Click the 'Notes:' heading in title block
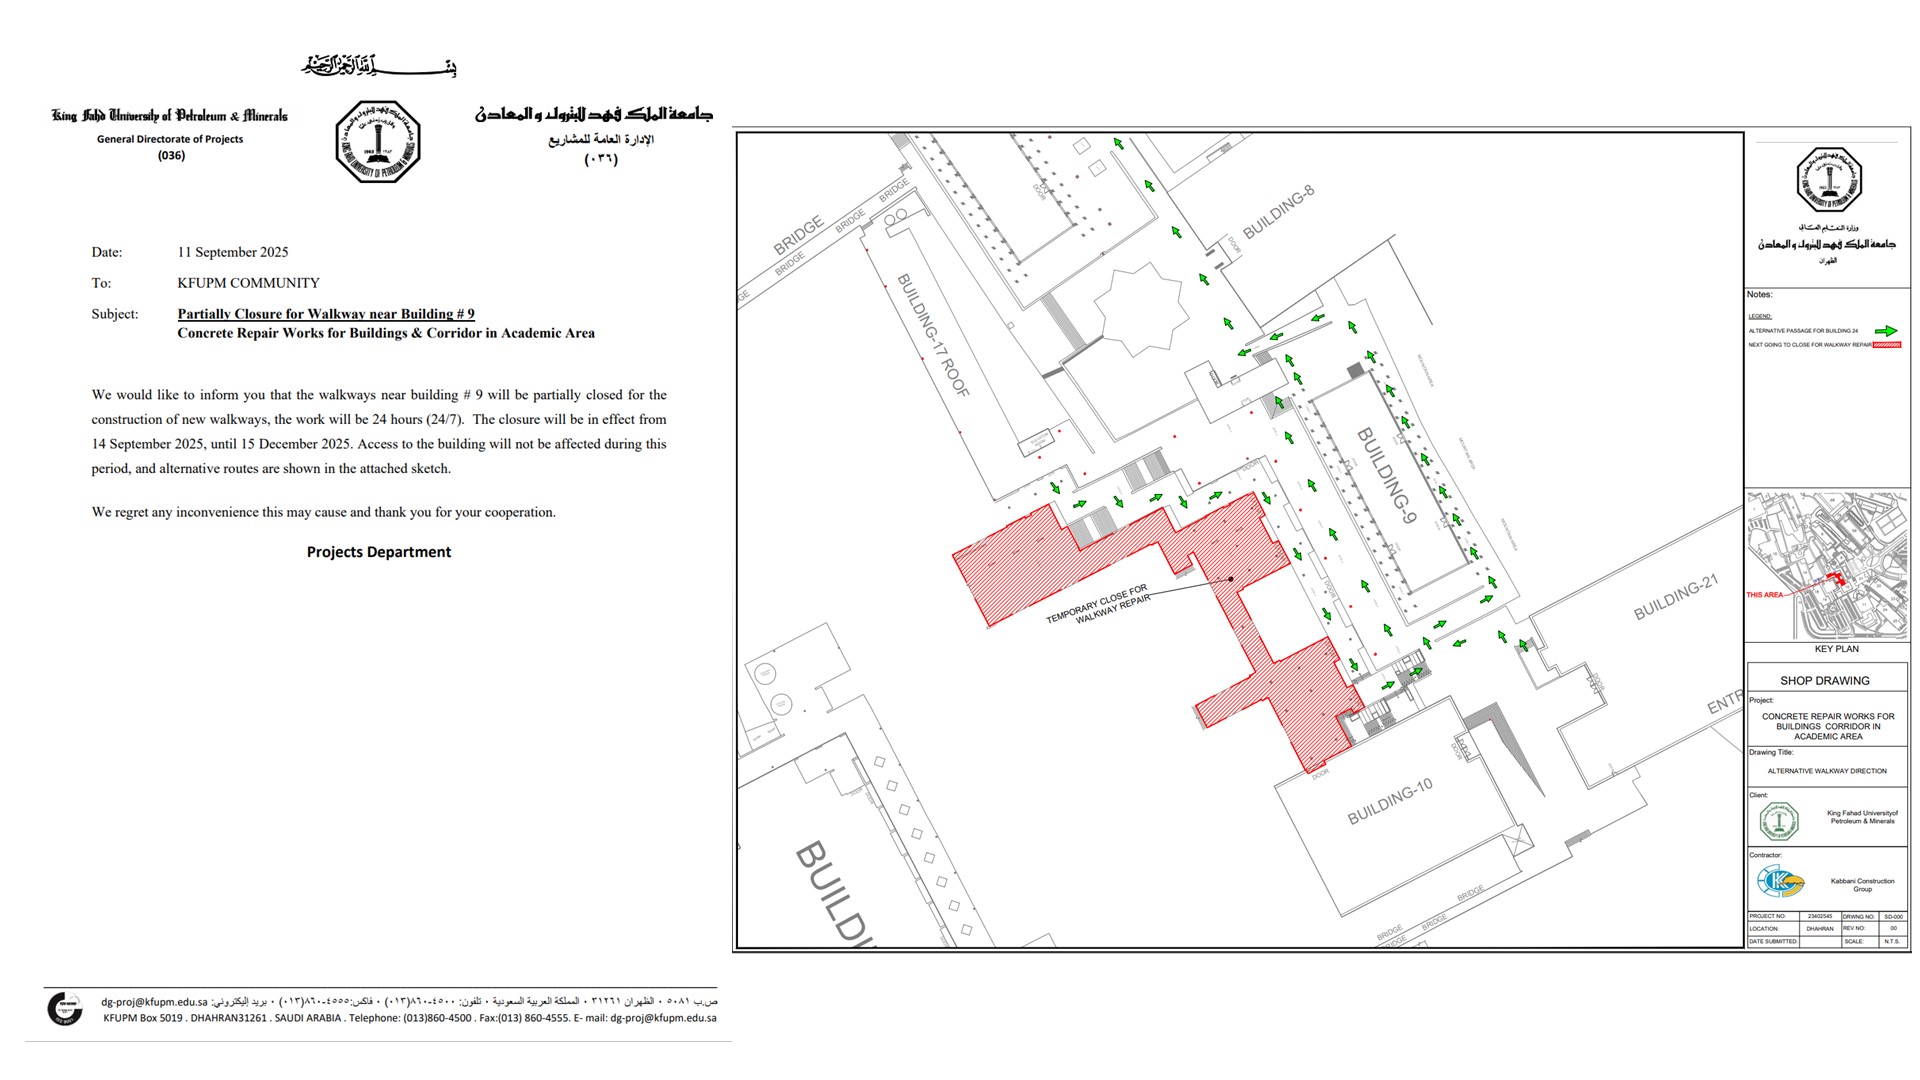 click(1760, 295)
